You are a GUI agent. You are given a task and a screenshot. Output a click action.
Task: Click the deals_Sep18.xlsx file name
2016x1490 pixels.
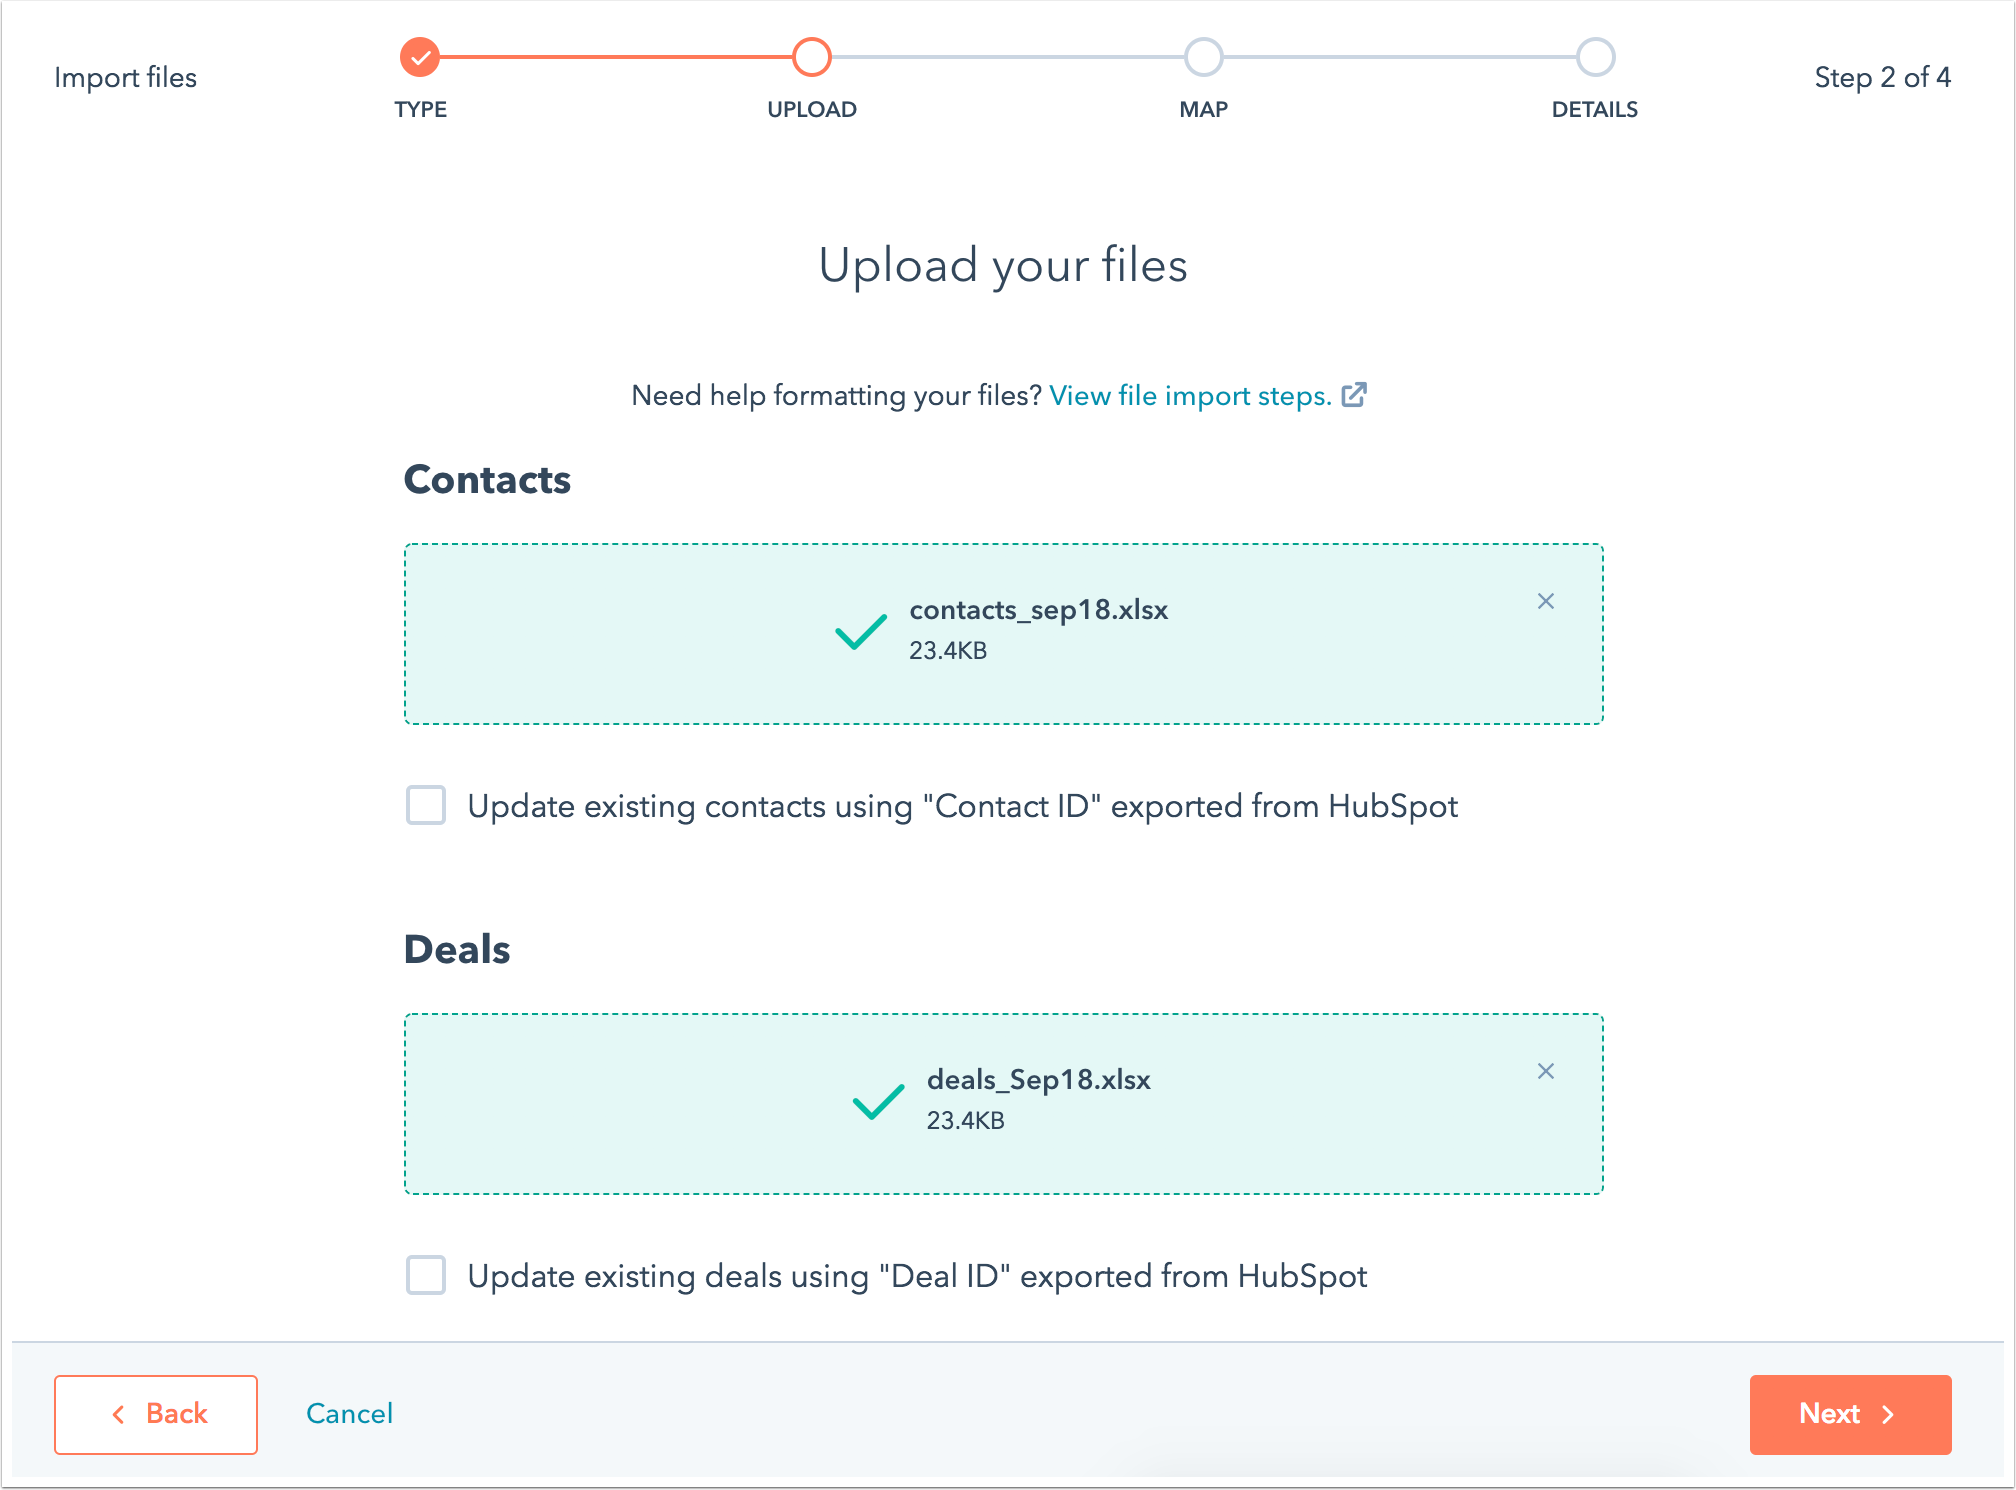(1038, 1080)
